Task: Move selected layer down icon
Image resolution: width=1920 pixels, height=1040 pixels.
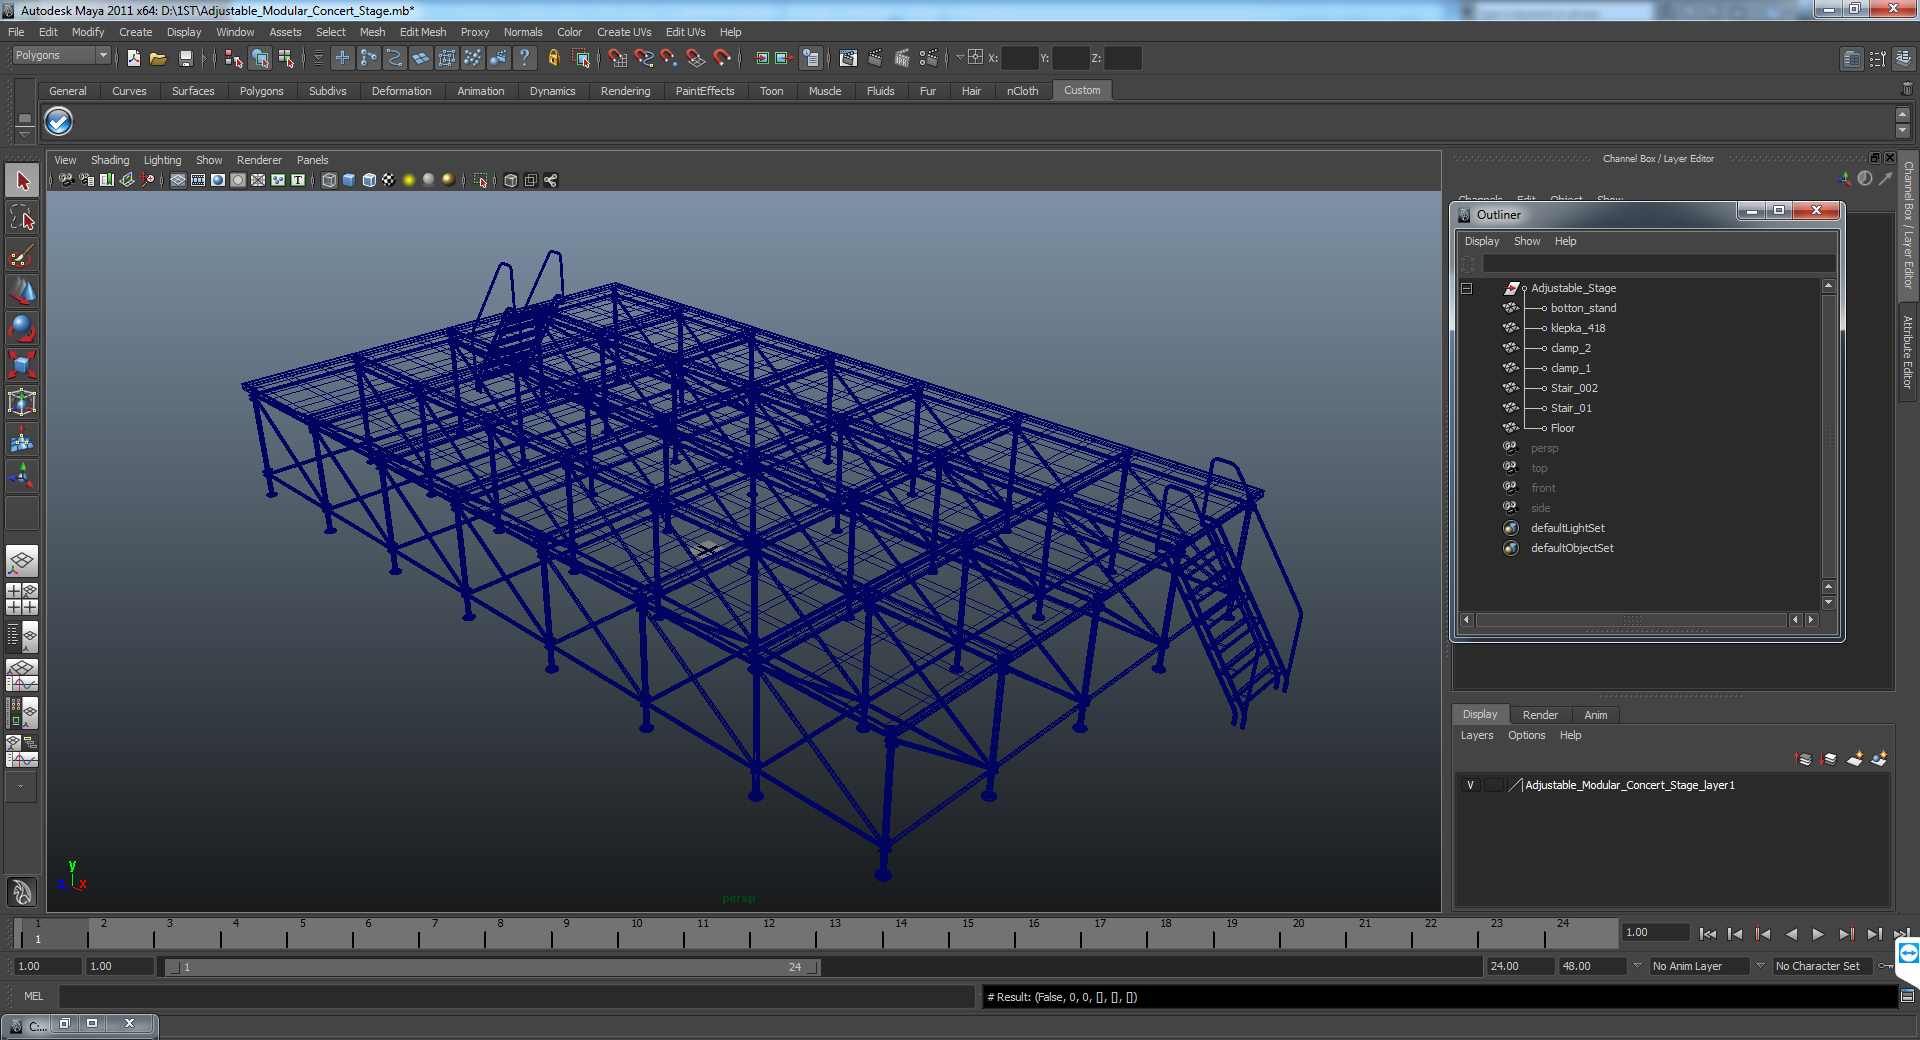Action: pos(1829,759)
